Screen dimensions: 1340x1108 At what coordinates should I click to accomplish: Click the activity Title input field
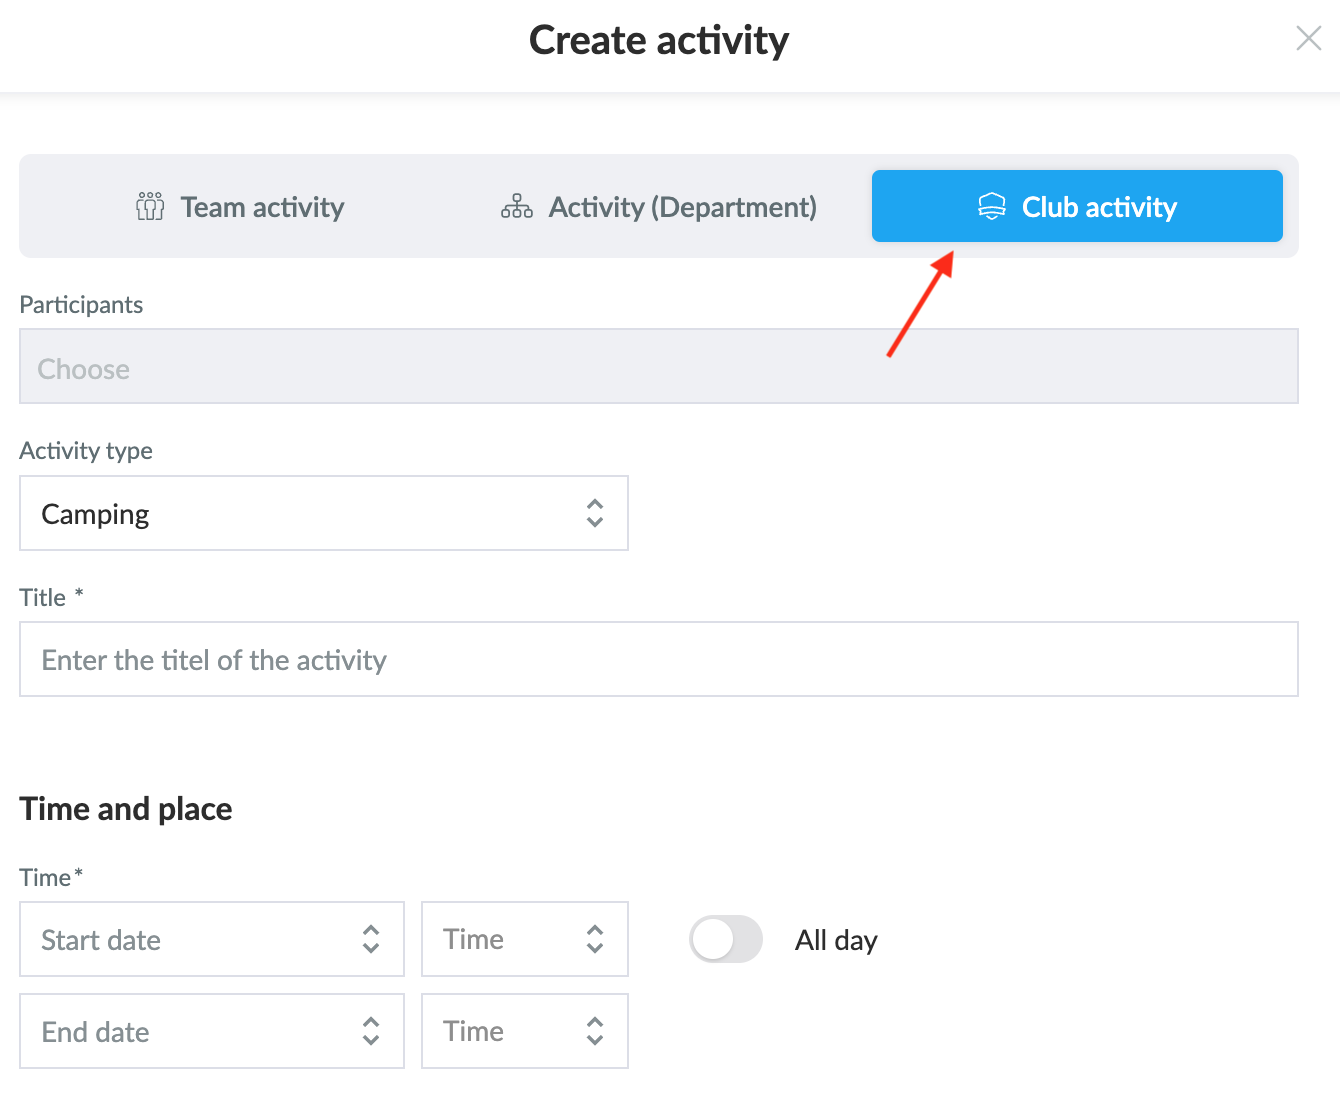(658, 659)
